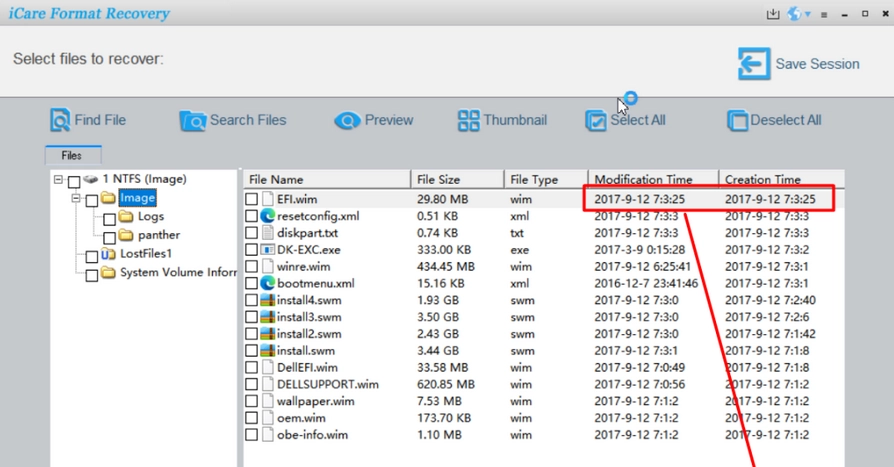Screen dimensions: 894x467
Task: Click the install.swm archive icon
Action: 267,351
